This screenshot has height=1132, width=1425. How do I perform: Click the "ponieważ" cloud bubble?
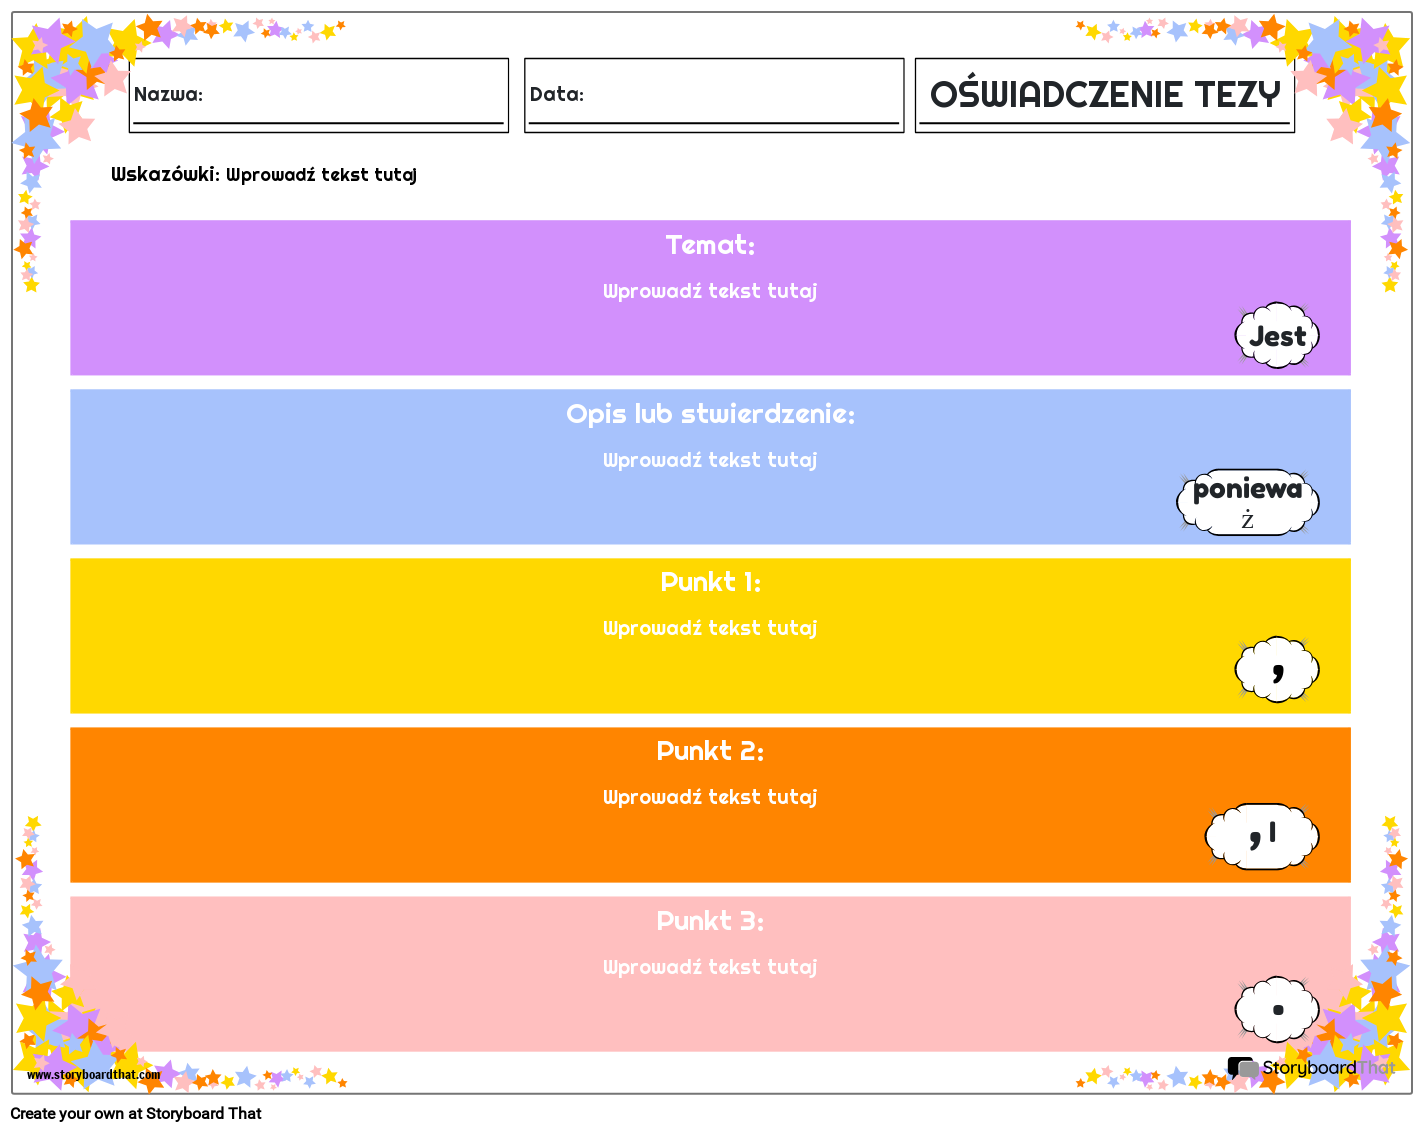tap(1247, 502)
